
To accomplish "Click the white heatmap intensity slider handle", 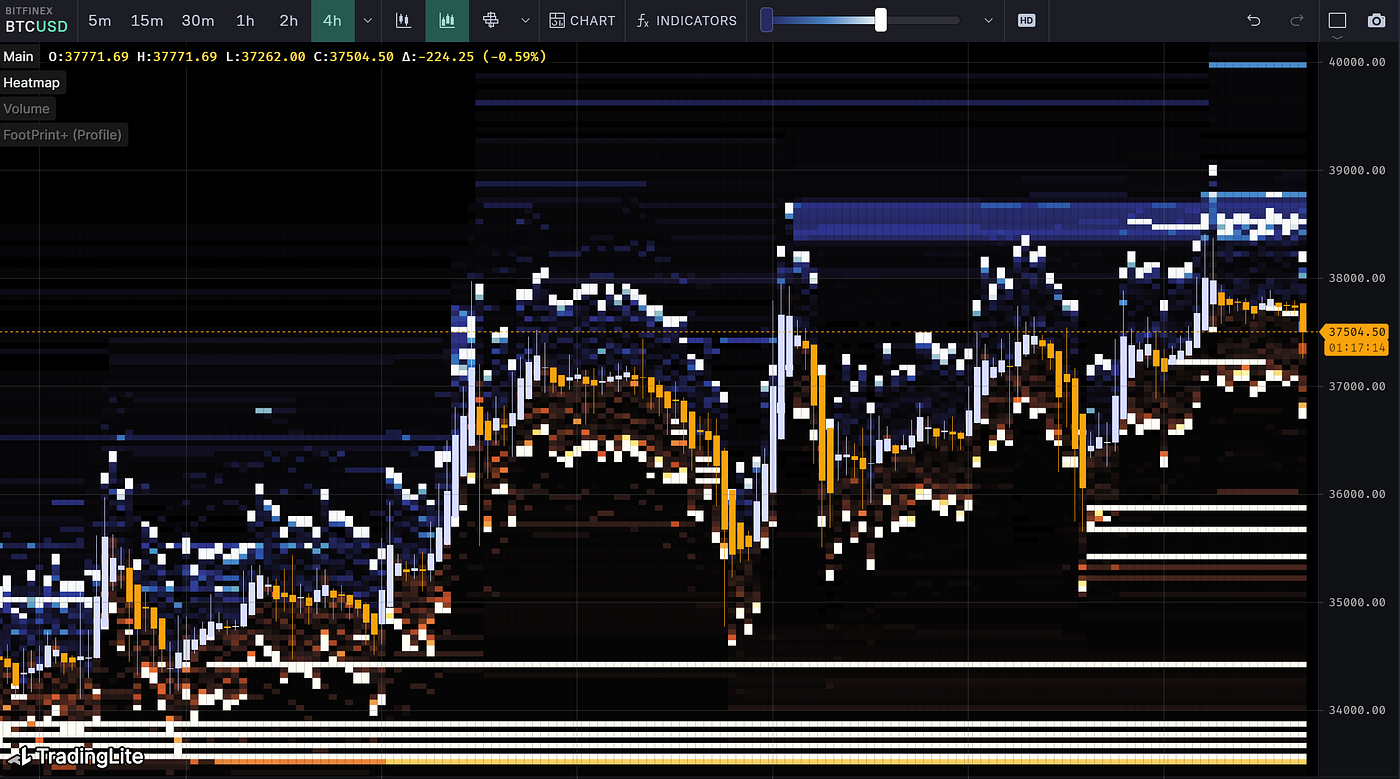I will [x=881, y=20].
